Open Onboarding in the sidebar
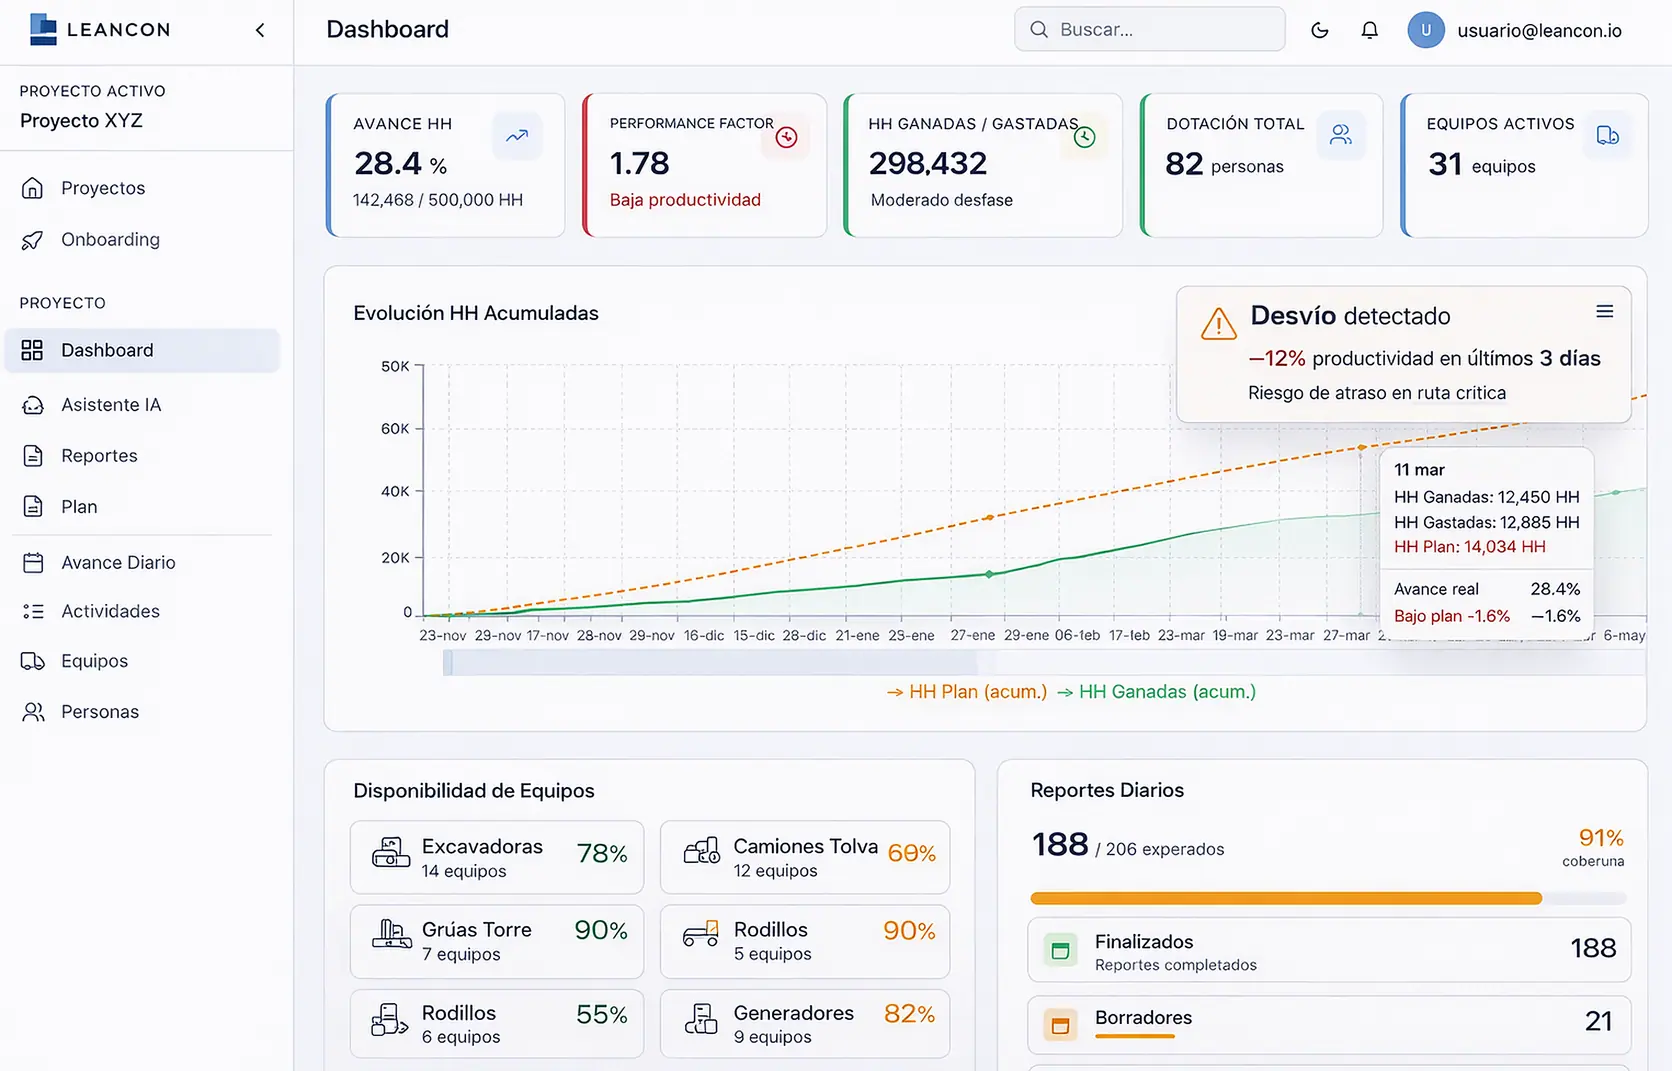 tap(142, 240)
